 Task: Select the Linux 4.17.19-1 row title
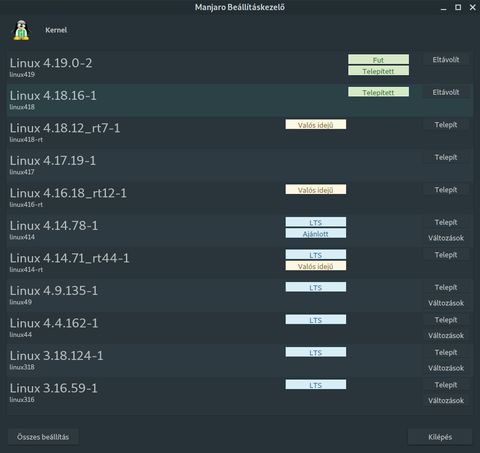(53, 161)
